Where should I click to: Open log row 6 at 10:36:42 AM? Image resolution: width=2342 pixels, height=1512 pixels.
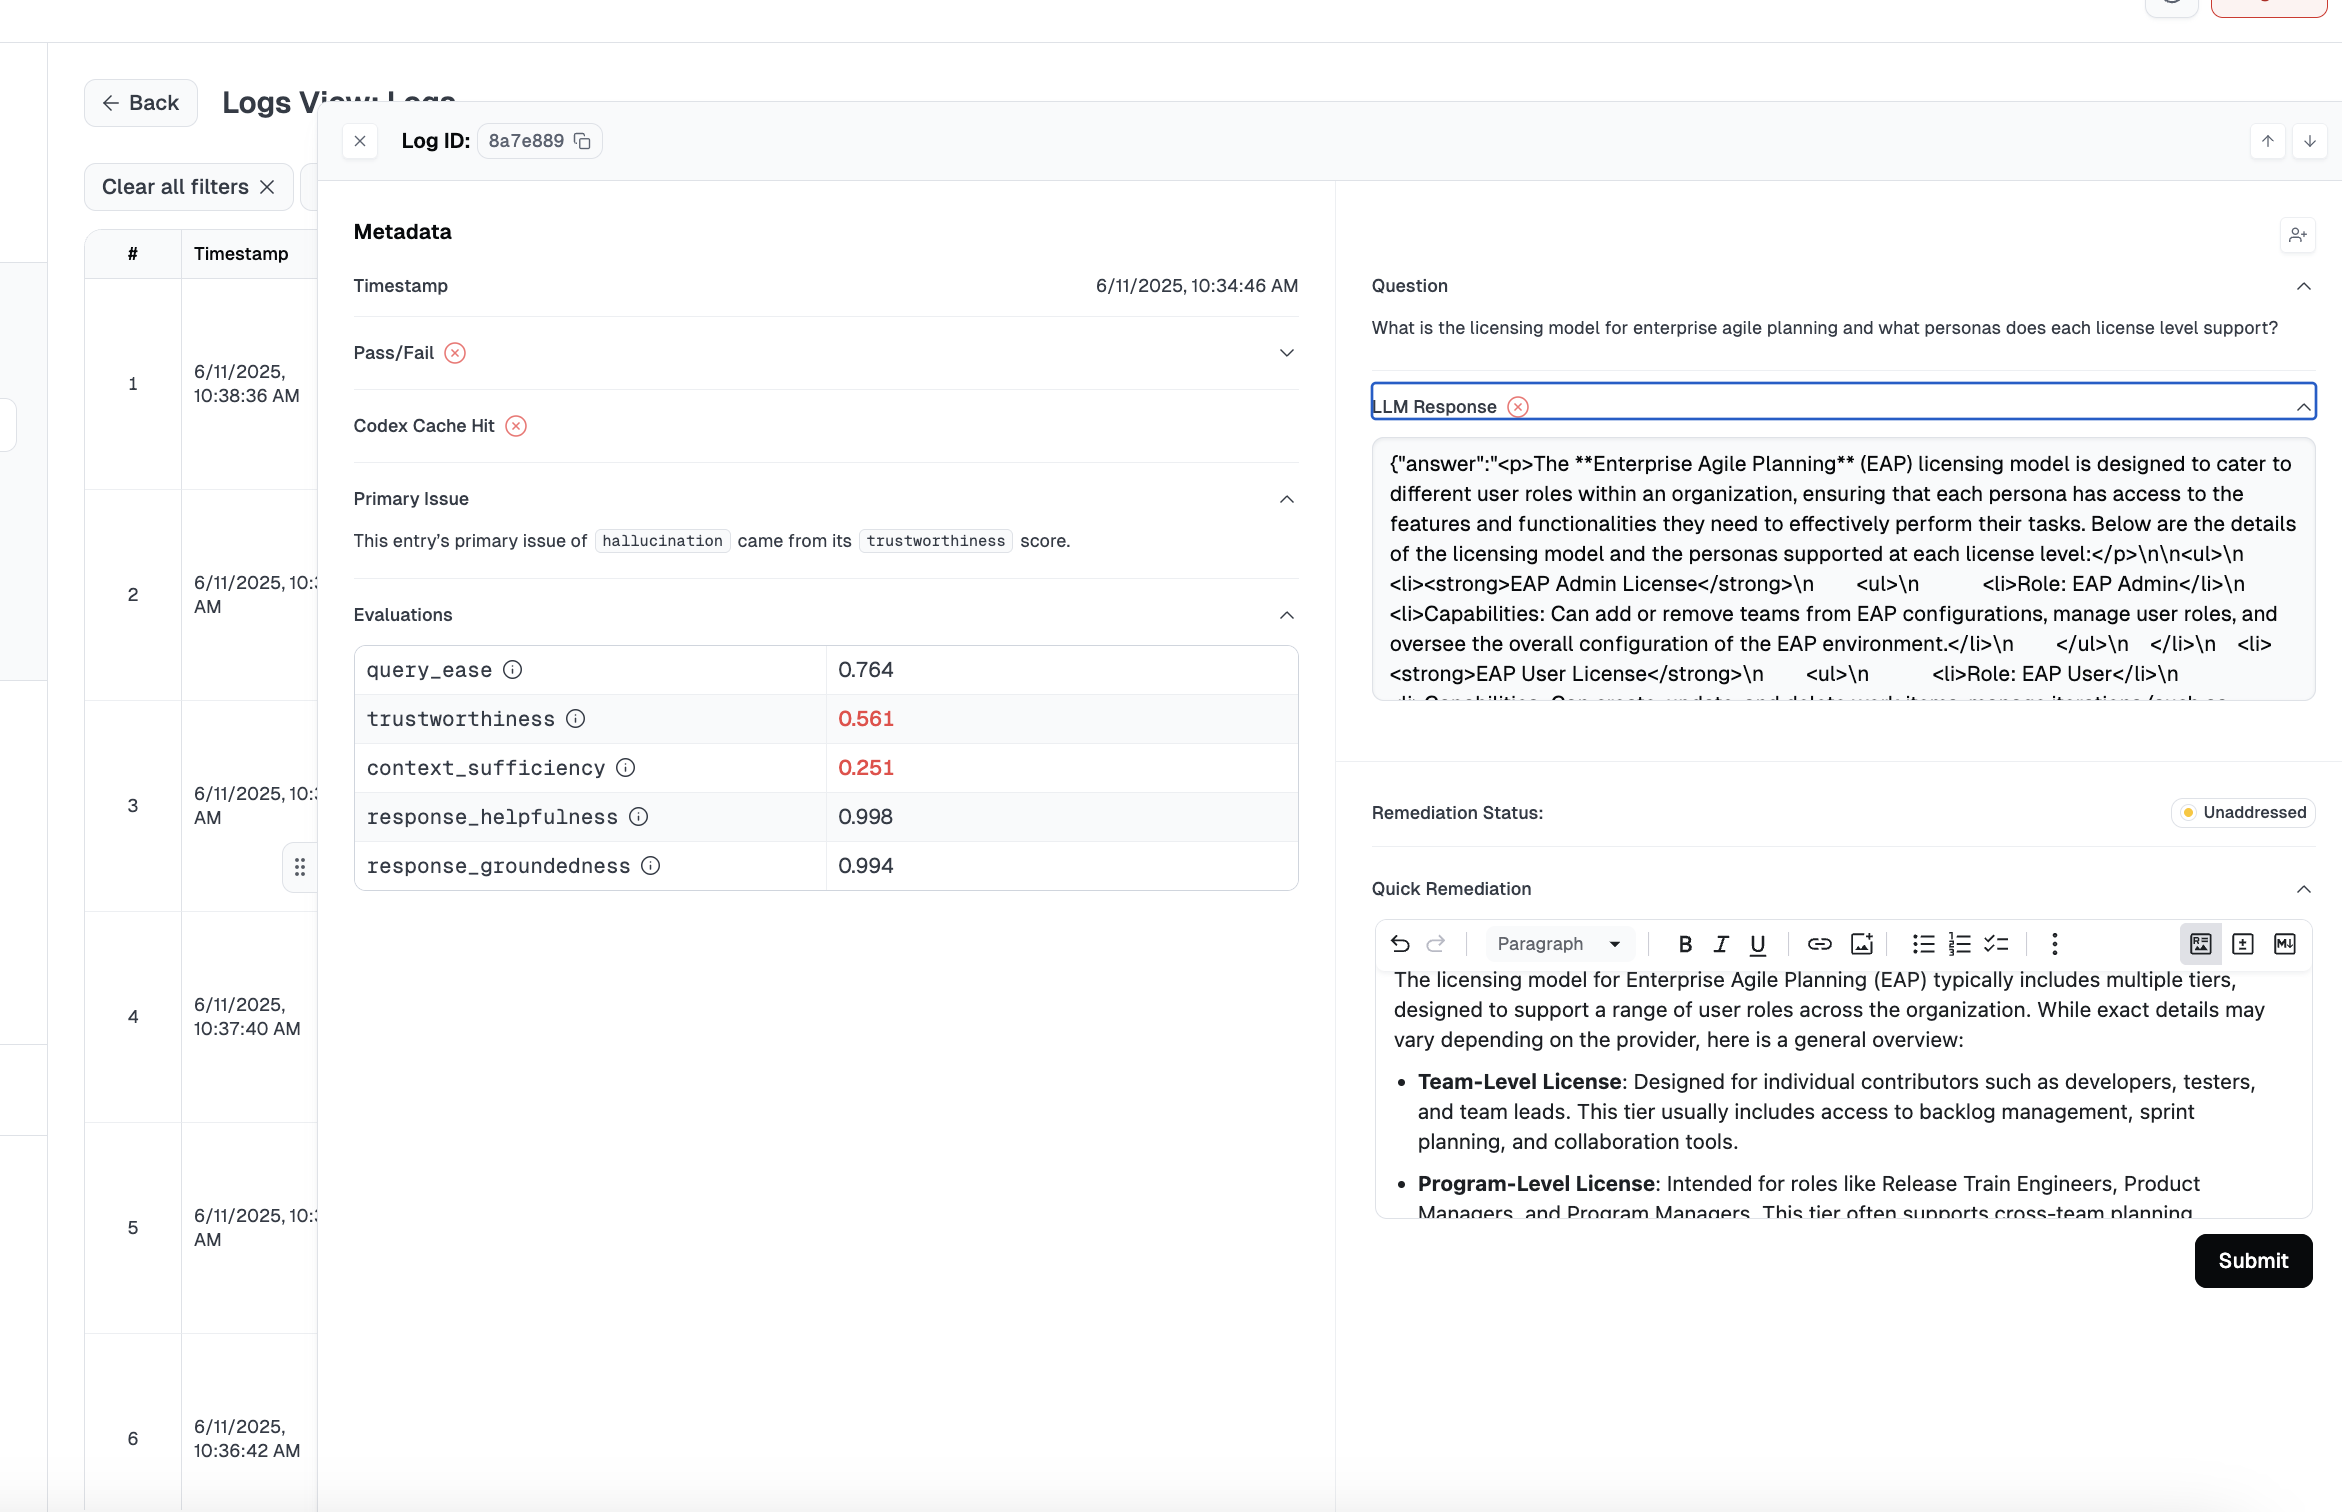[201, 1439]
